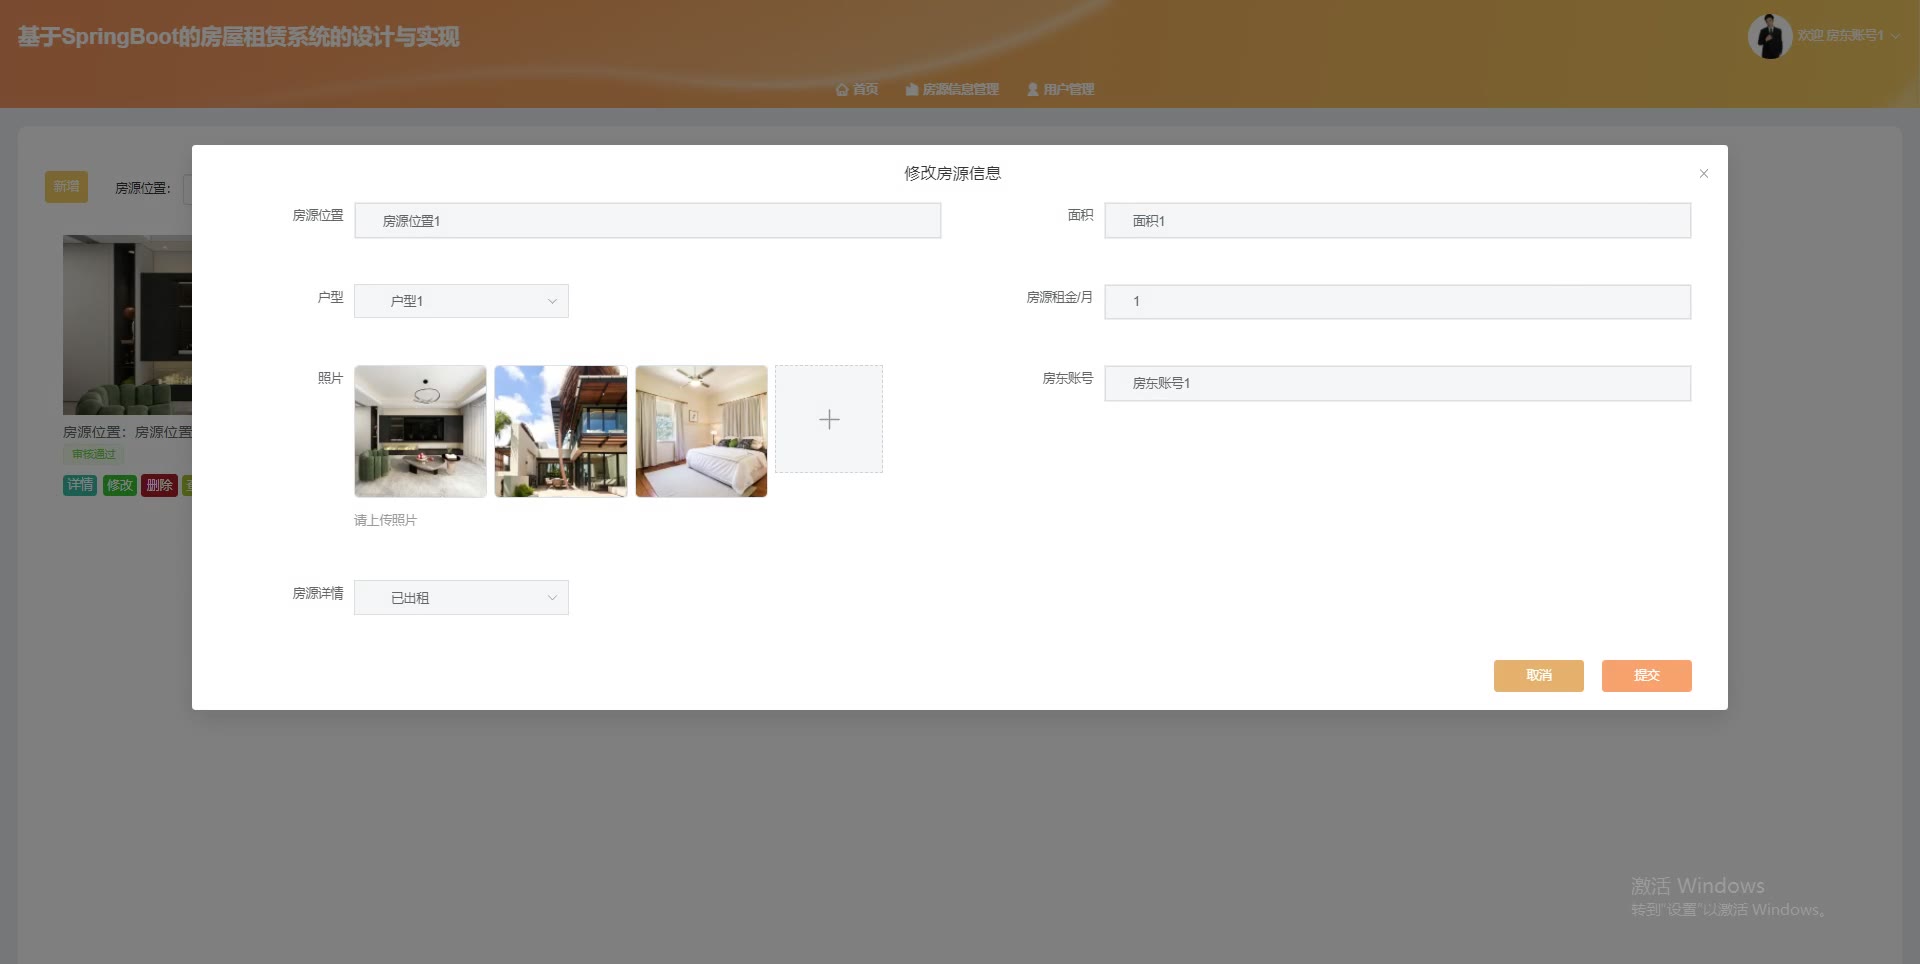Select the living room photo thumbnail
Image resolution: width=1920 pixels, height=964 pixels.
tap(420, 431)
